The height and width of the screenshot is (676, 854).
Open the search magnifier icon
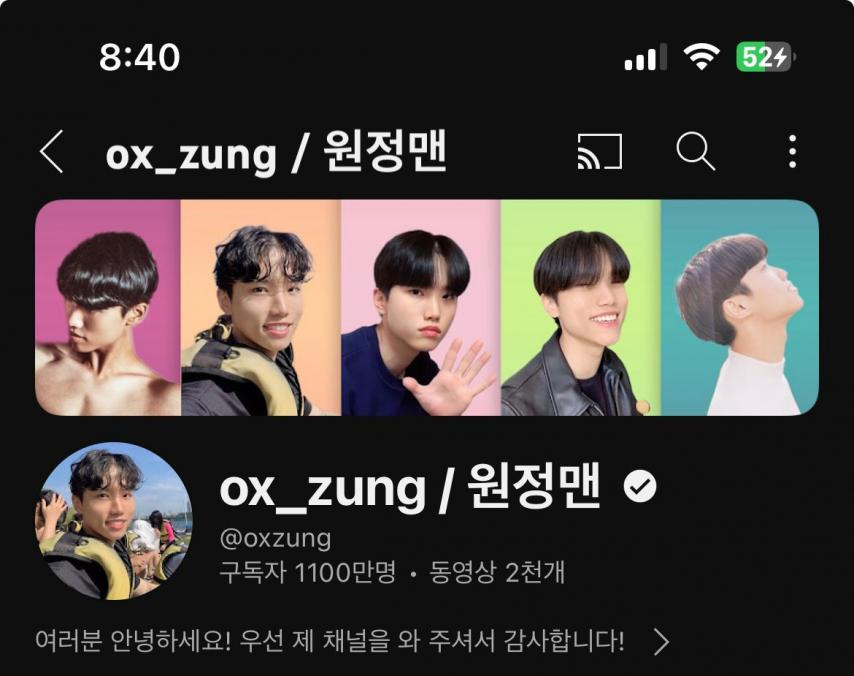(696, 151)
